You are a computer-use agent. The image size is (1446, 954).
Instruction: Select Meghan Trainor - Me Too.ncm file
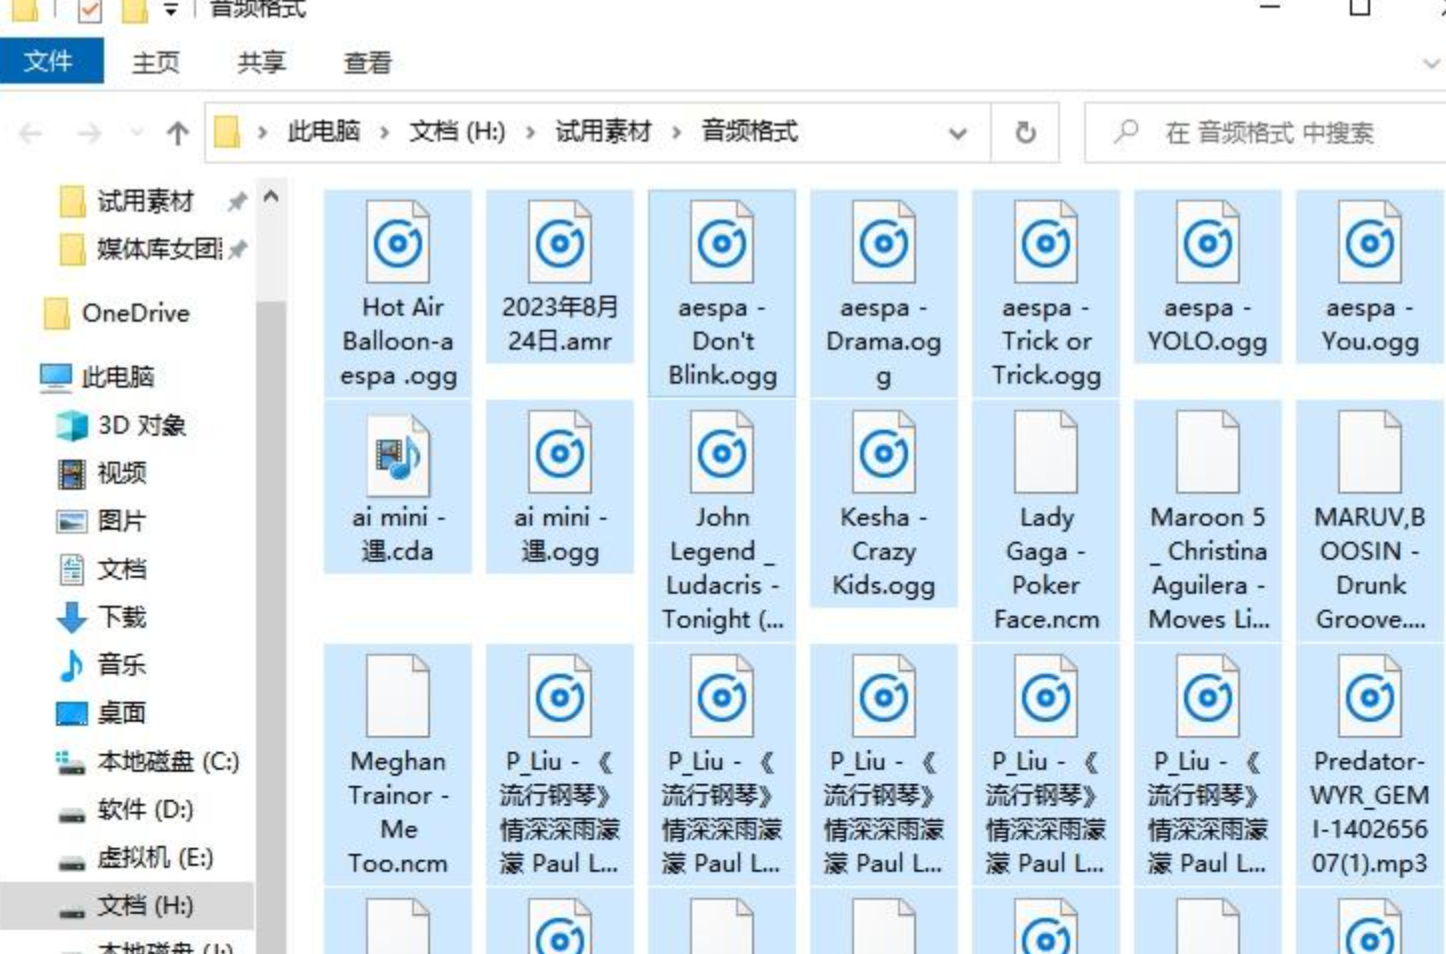pyautogui.click(x=398, y=765)
